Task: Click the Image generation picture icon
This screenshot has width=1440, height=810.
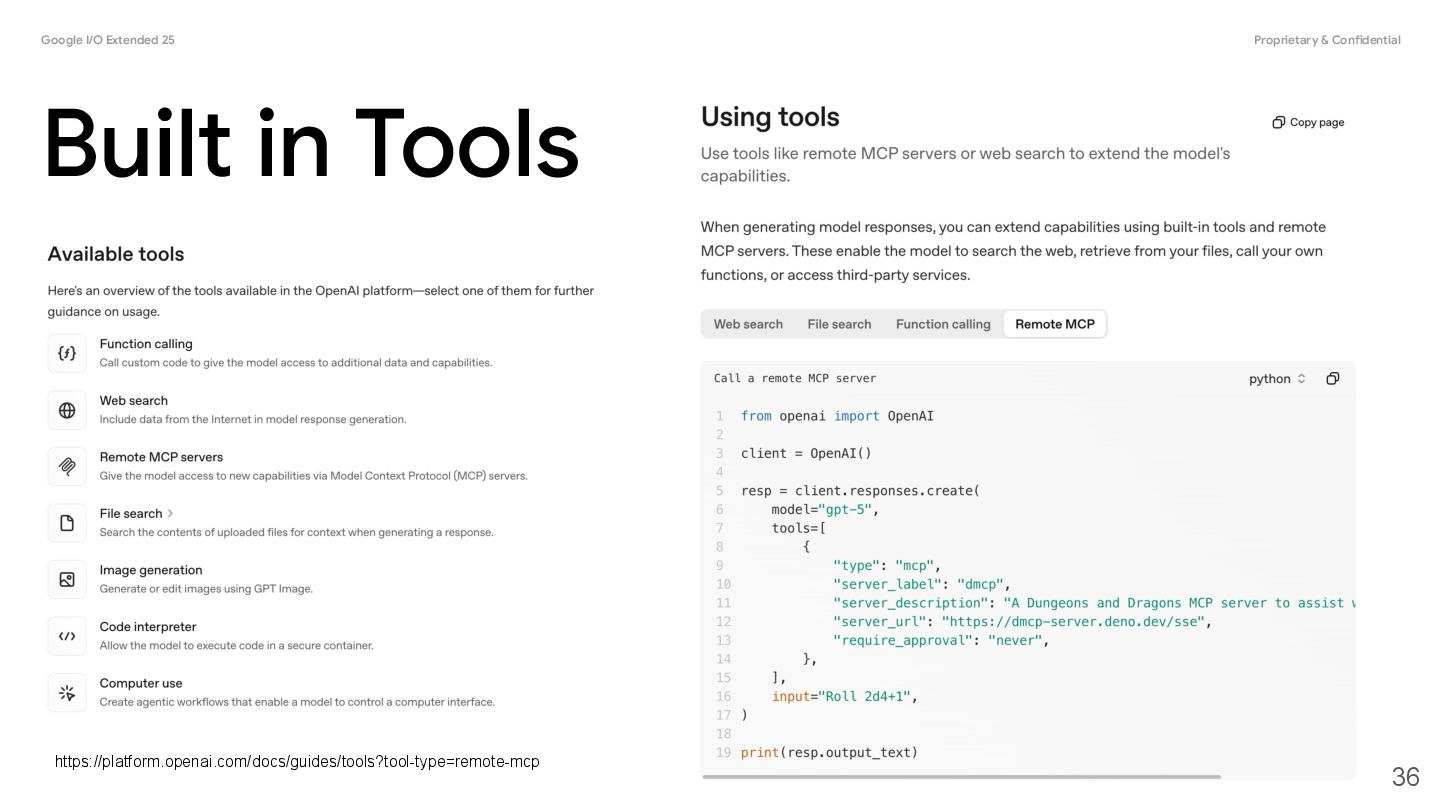Action: (x=67, y=579)
